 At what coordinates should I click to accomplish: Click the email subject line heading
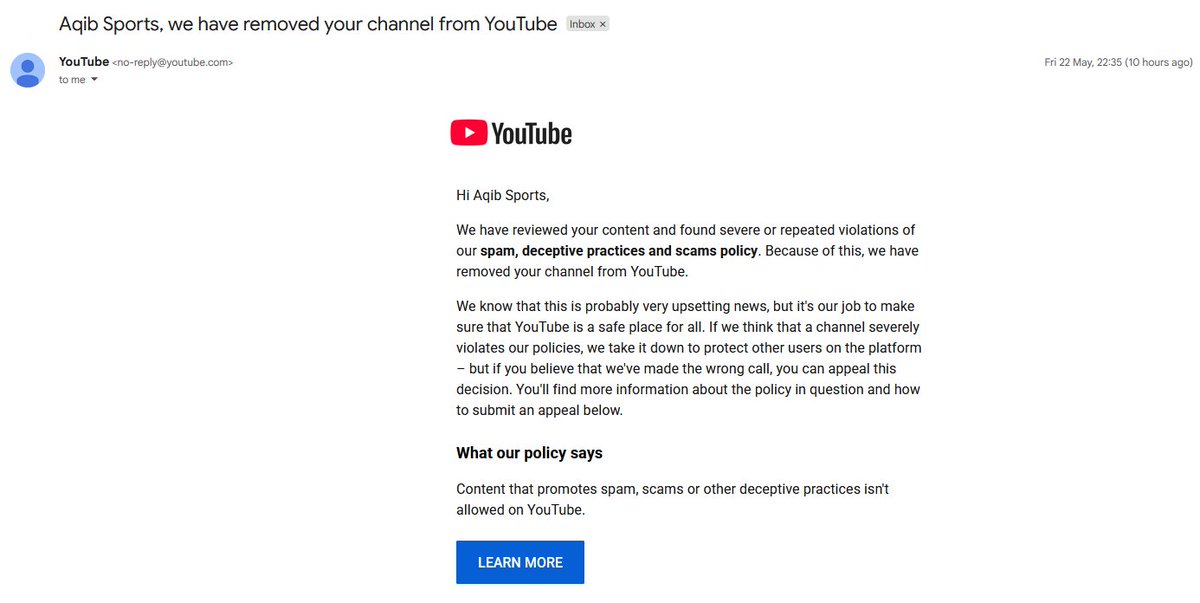tap(308, 23)
